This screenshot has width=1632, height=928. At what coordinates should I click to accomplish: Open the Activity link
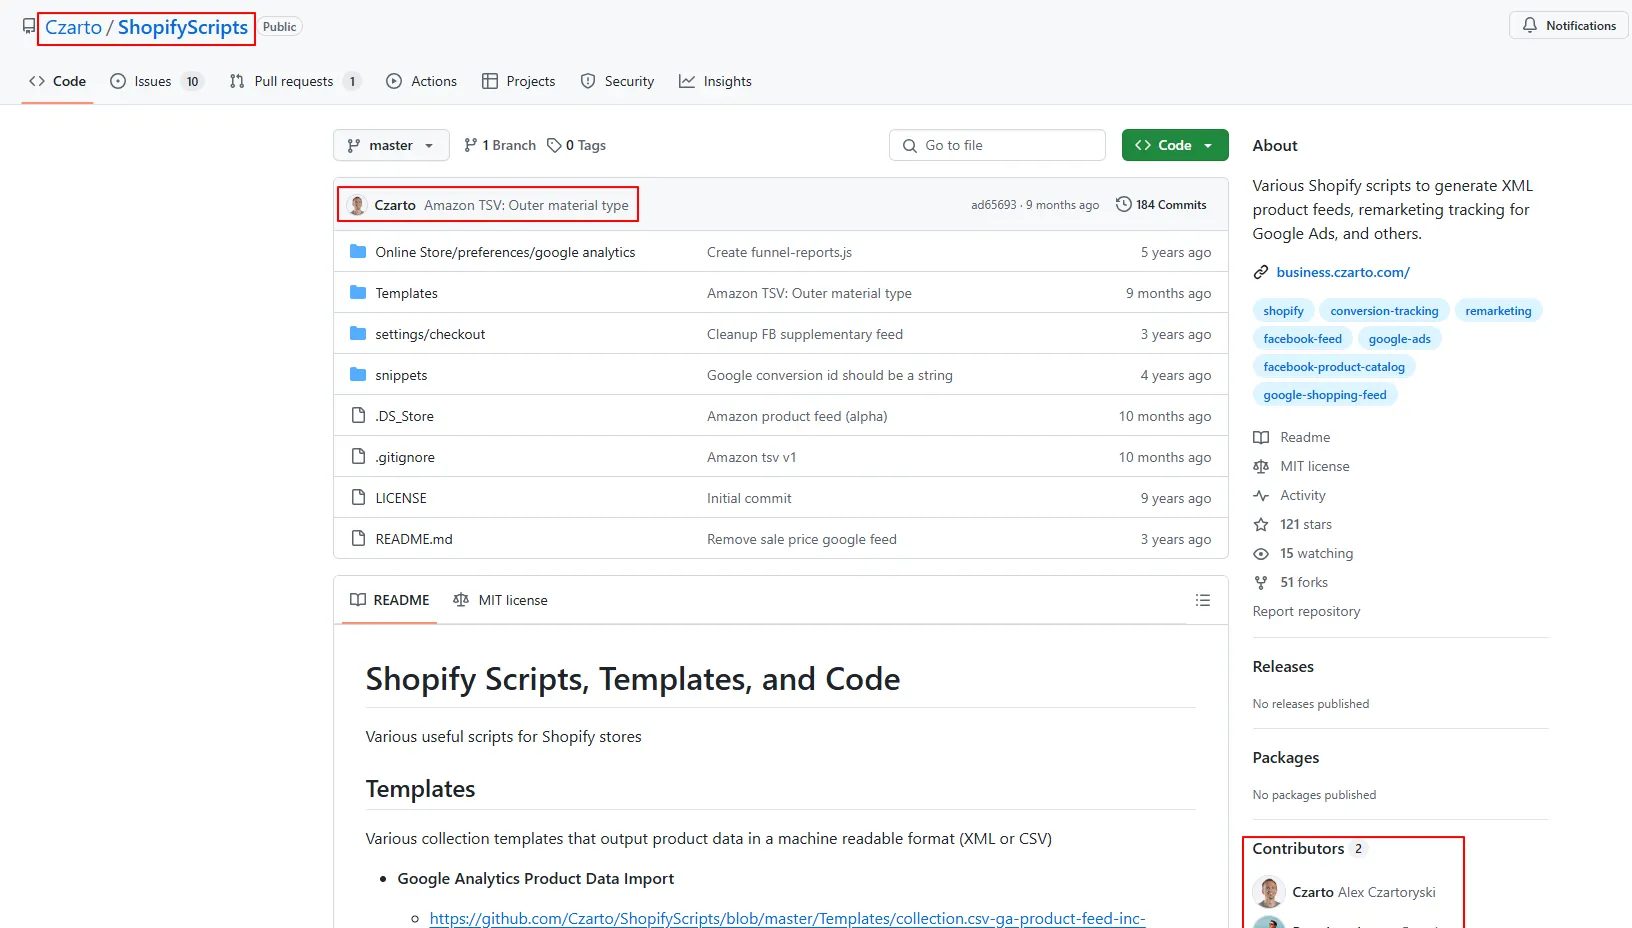click(x=1290, y=495)
